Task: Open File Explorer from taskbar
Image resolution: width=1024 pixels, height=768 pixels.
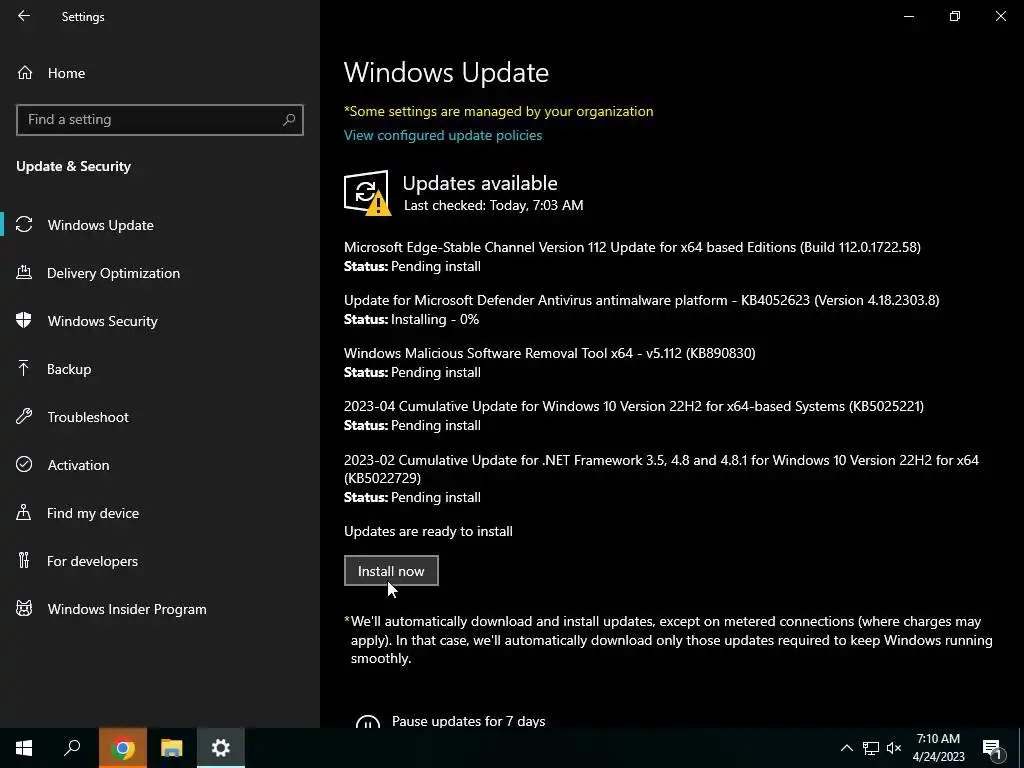Action: tap(172, 748)
